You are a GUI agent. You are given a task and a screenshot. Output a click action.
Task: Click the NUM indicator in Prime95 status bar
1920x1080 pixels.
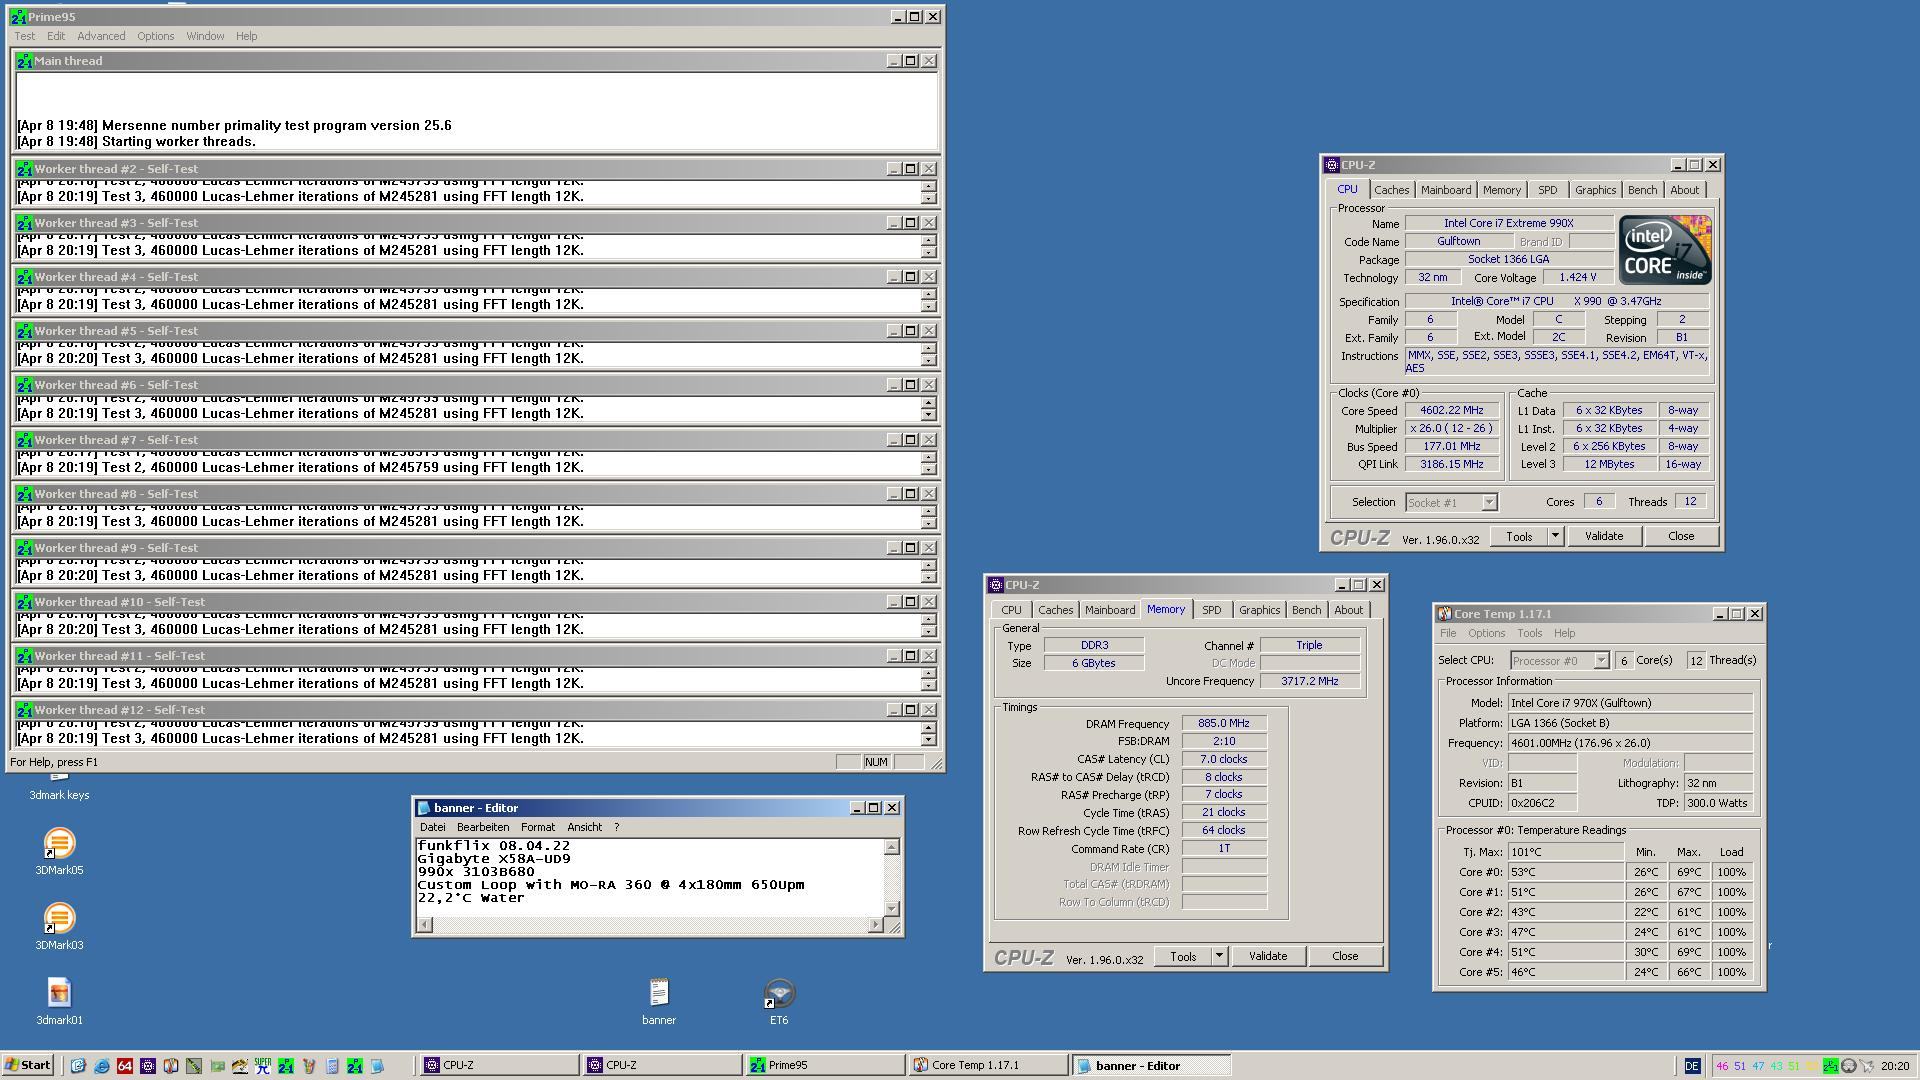tap(876, 762)
